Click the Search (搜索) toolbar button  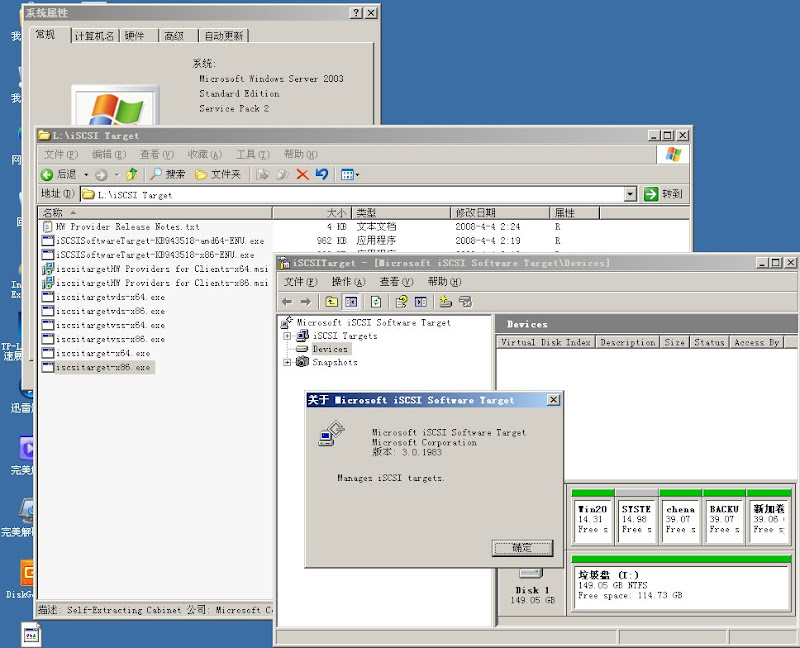(x=168, y=175)
